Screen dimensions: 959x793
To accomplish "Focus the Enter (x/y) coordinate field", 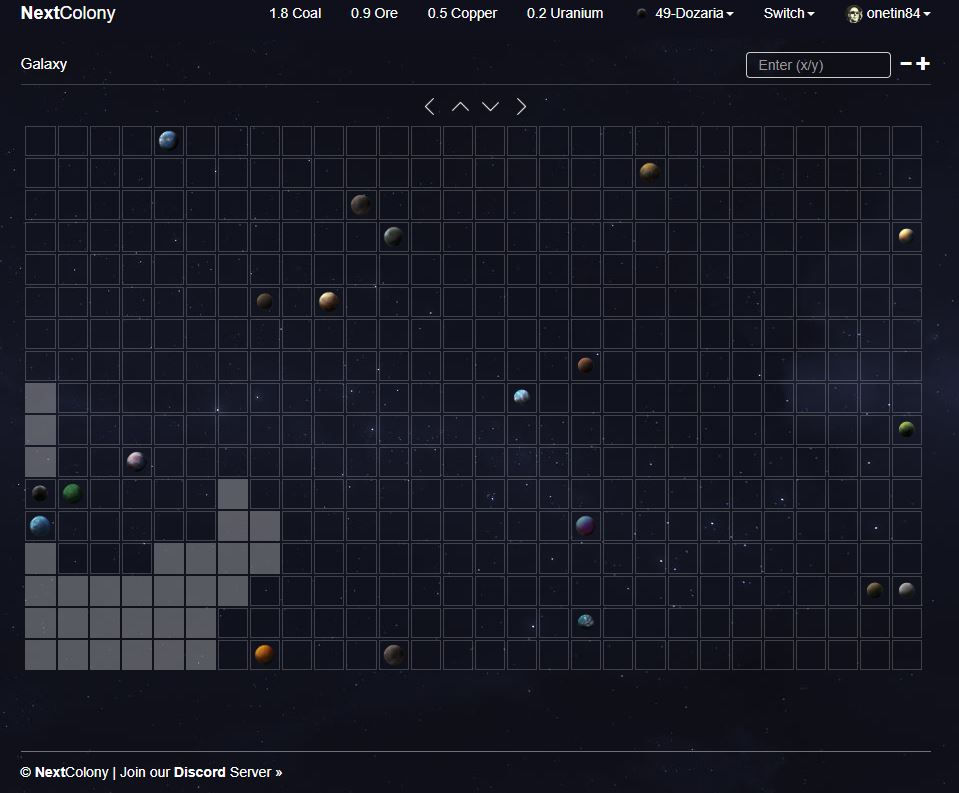I will point(818,65).
